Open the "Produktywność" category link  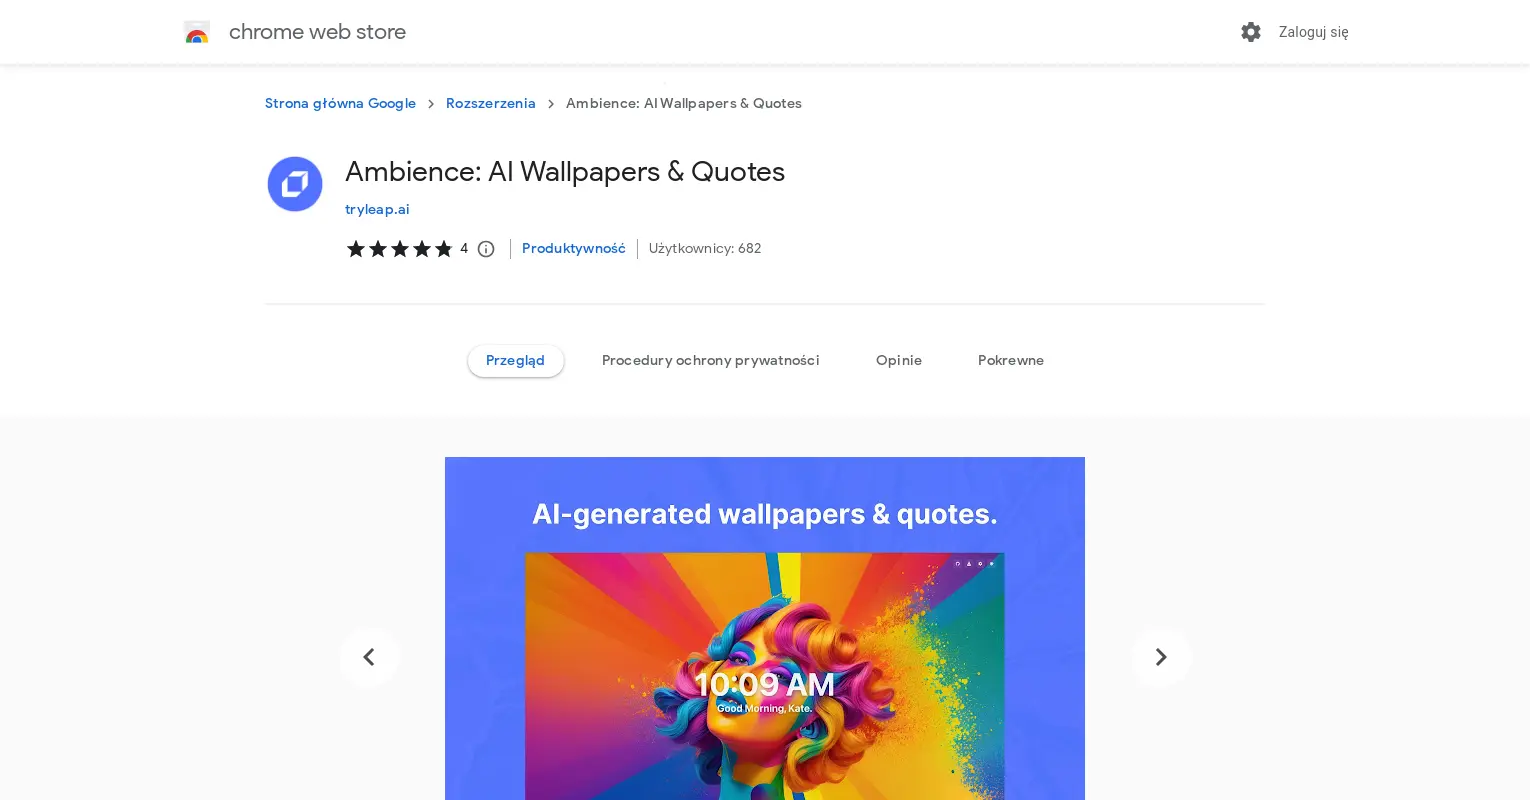click(573, 249)
